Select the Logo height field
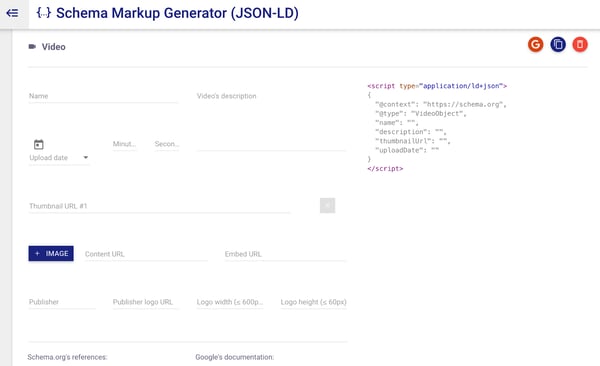The width and height of the screenshot is (600, 366). [x=313, y=302]
